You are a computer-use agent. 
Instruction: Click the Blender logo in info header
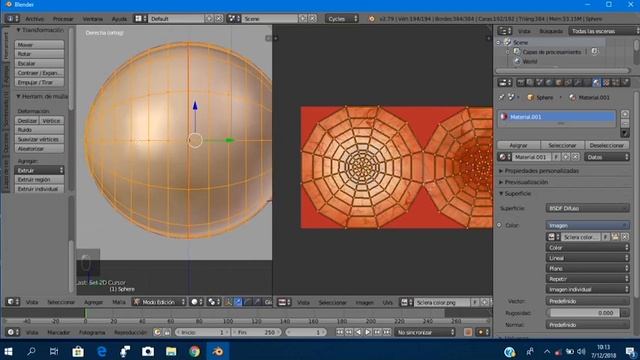(x=371, y=19)
